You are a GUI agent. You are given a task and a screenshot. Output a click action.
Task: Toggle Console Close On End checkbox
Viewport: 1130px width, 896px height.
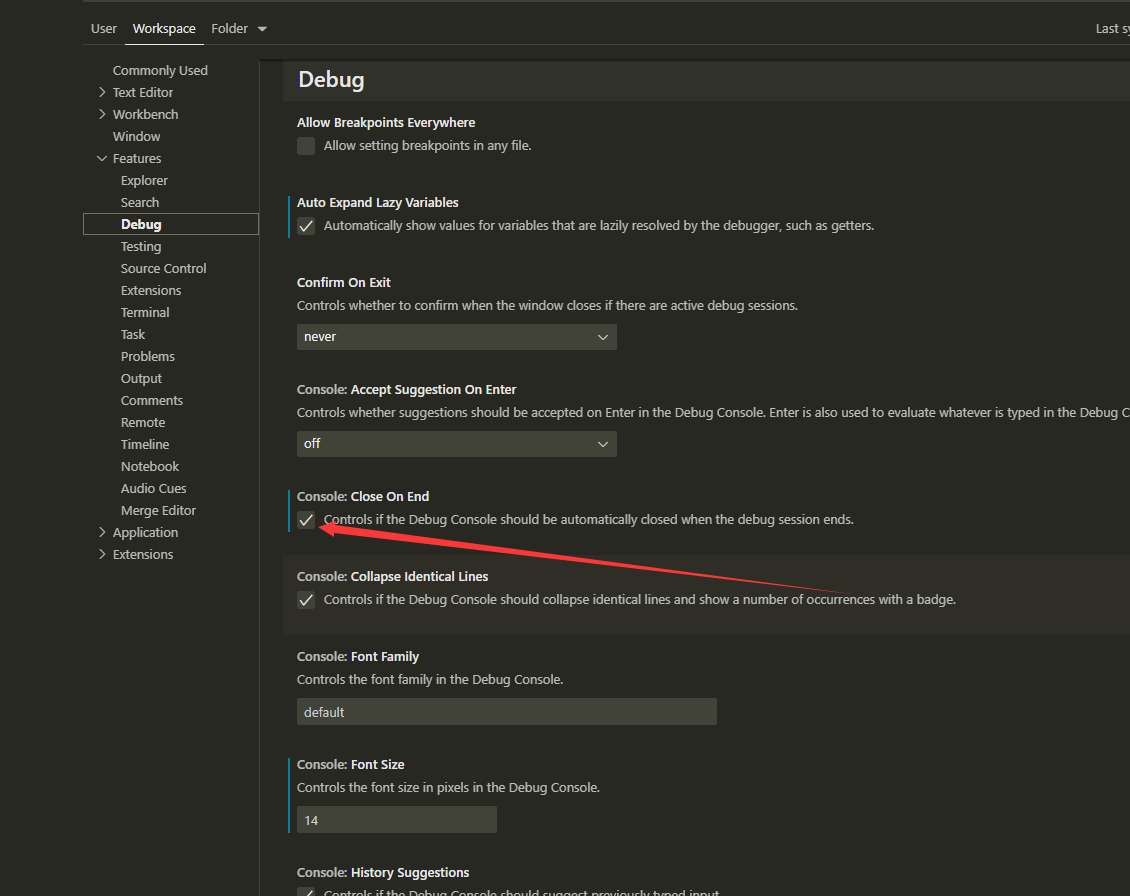point(306,520)
